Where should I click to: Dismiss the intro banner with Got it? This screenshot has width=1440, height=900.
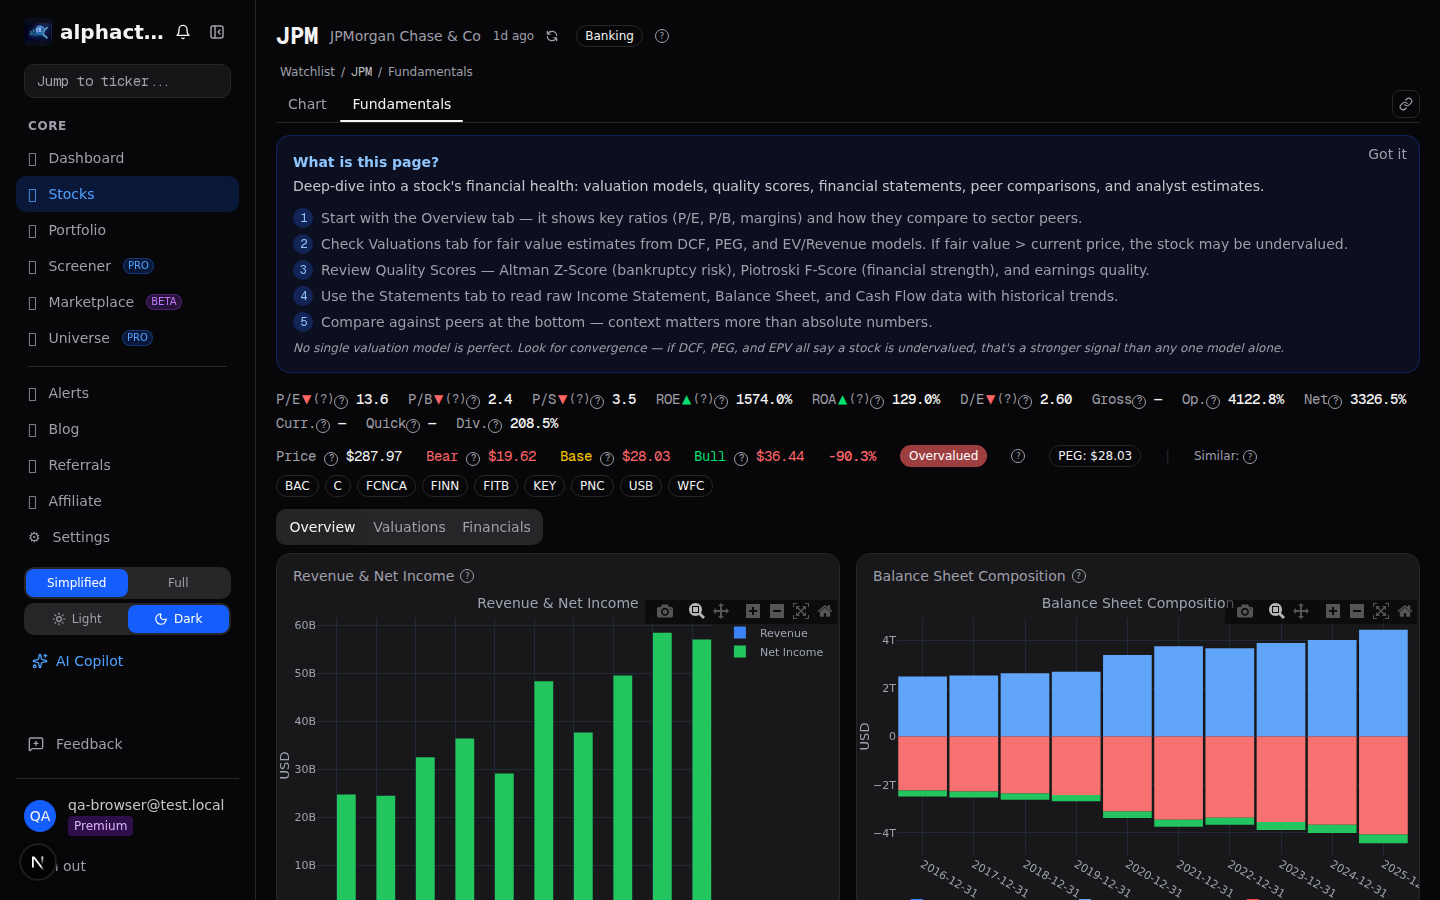pyautogui.click(x=1387, y=154)
